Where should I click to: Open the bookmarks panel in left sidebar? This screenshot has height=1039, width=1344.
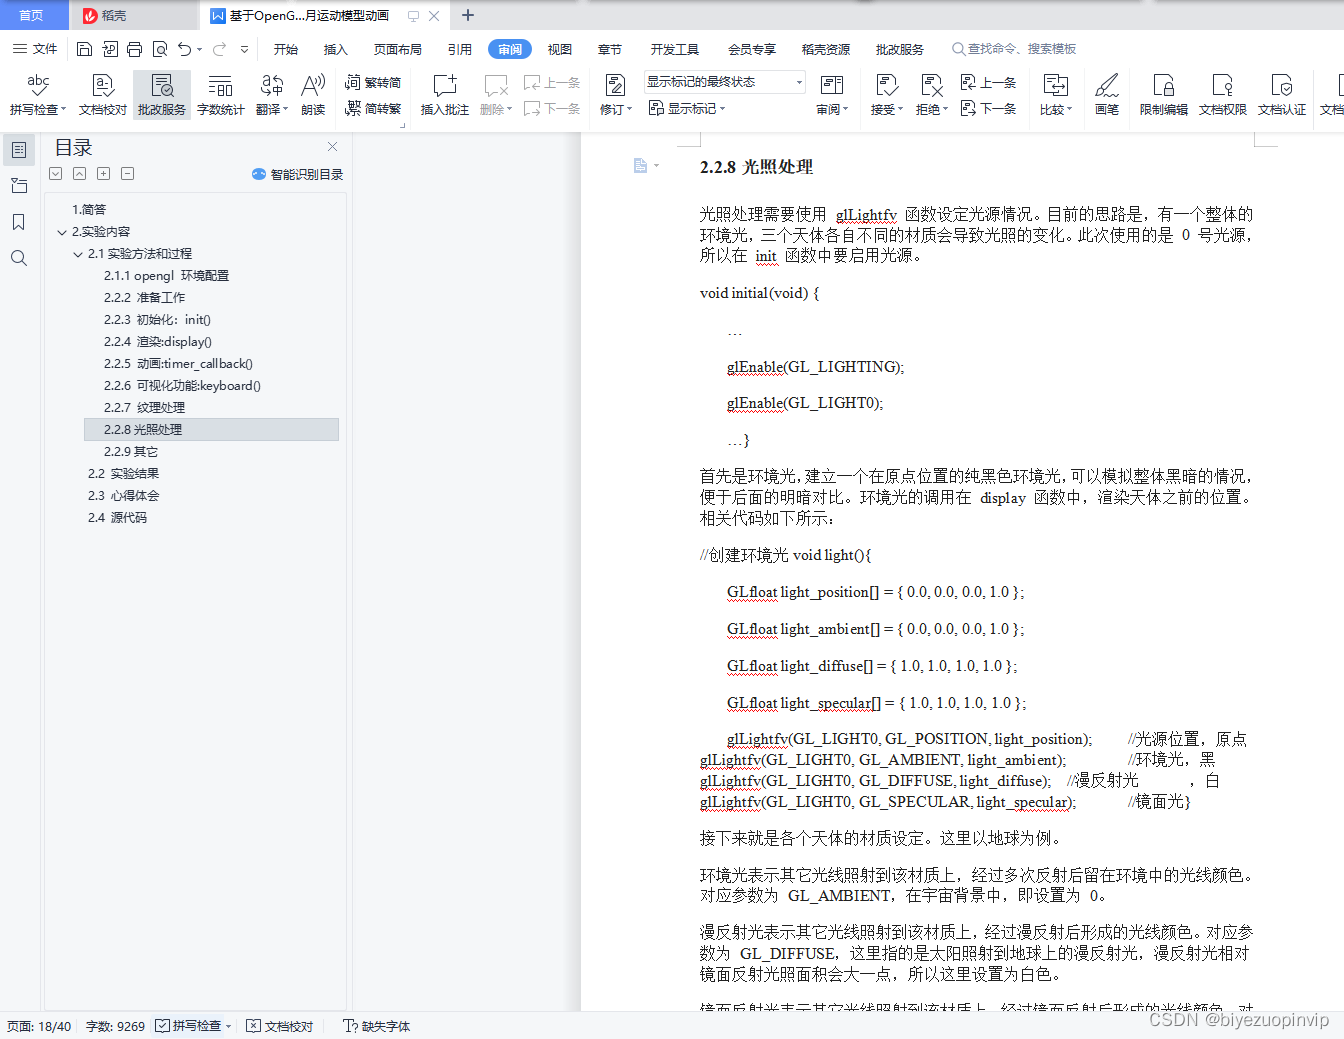click(19, 222)
